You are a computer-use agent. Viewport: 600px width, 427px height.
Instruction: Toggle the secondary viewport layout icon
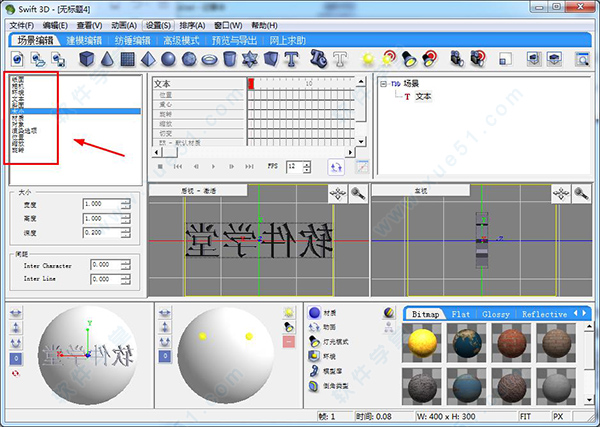[x=554, y=59]
